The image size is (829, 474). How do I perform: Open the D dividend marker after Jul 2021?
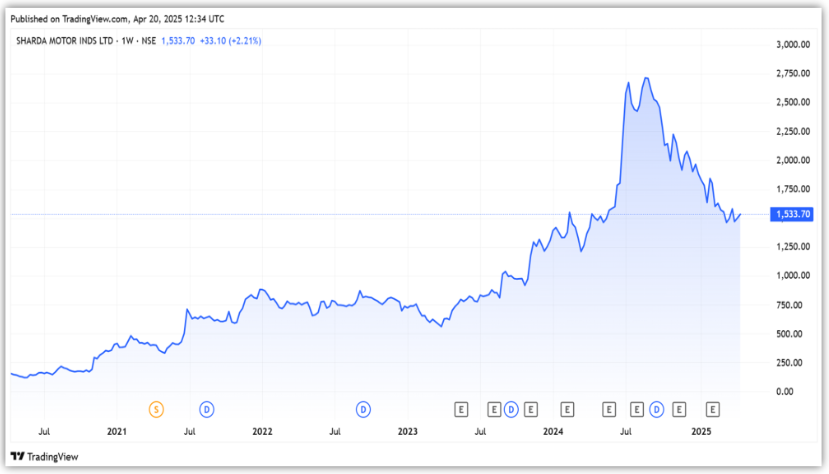click(x=207, y=408)
